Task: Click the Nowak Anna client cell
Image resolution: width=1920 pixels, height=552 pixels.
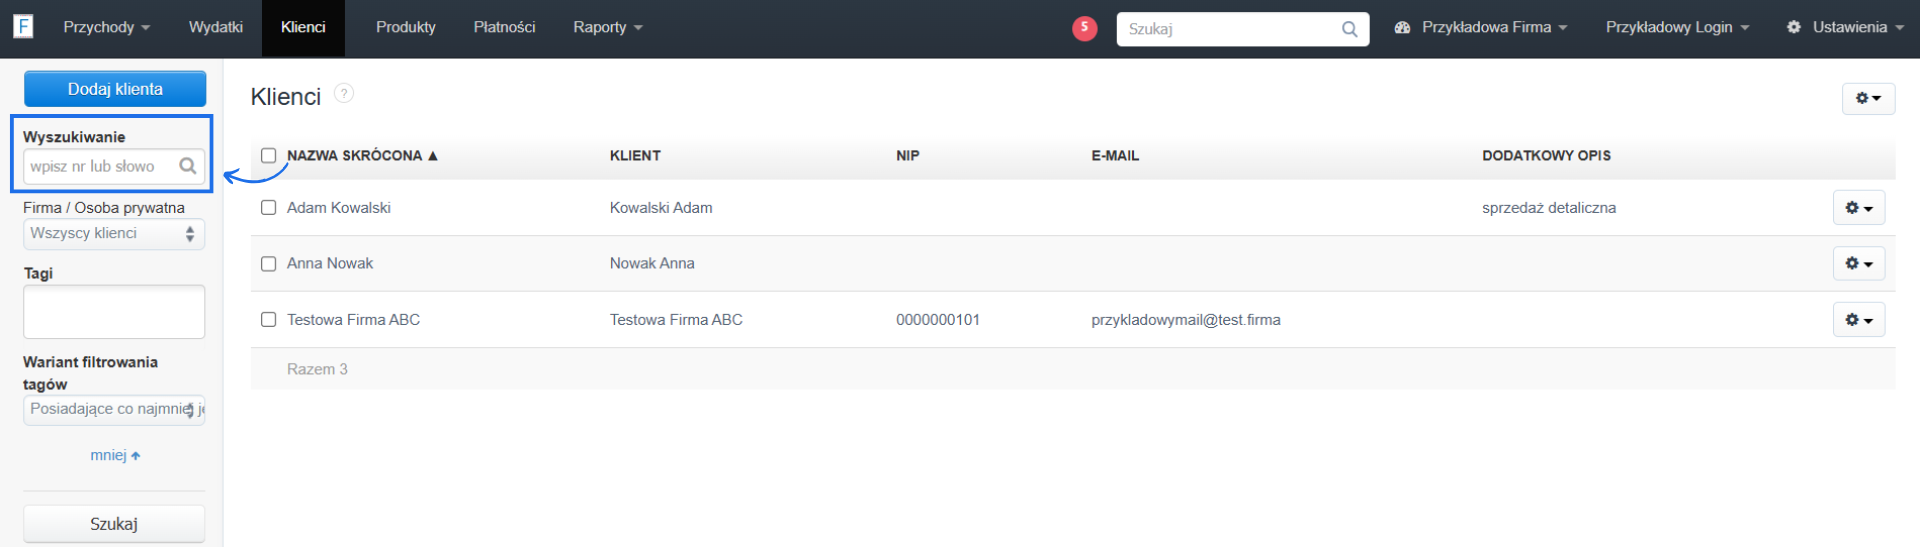Action: (x=652, y=264)
